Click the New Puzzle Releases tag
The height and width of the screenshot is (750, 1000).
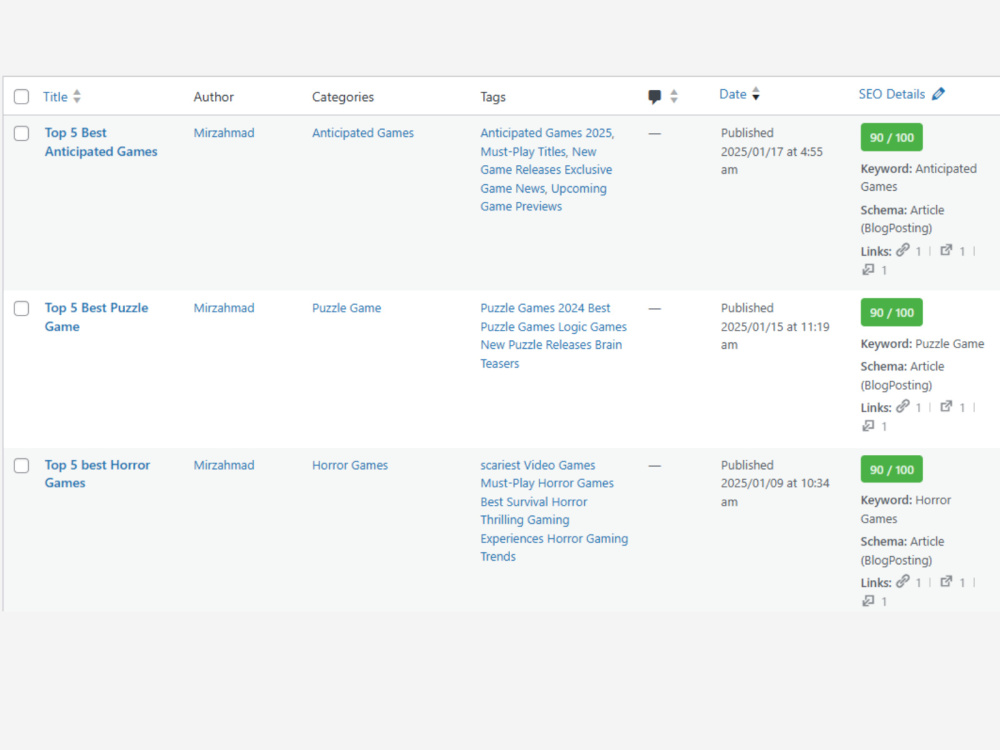[x=536, y=345]
